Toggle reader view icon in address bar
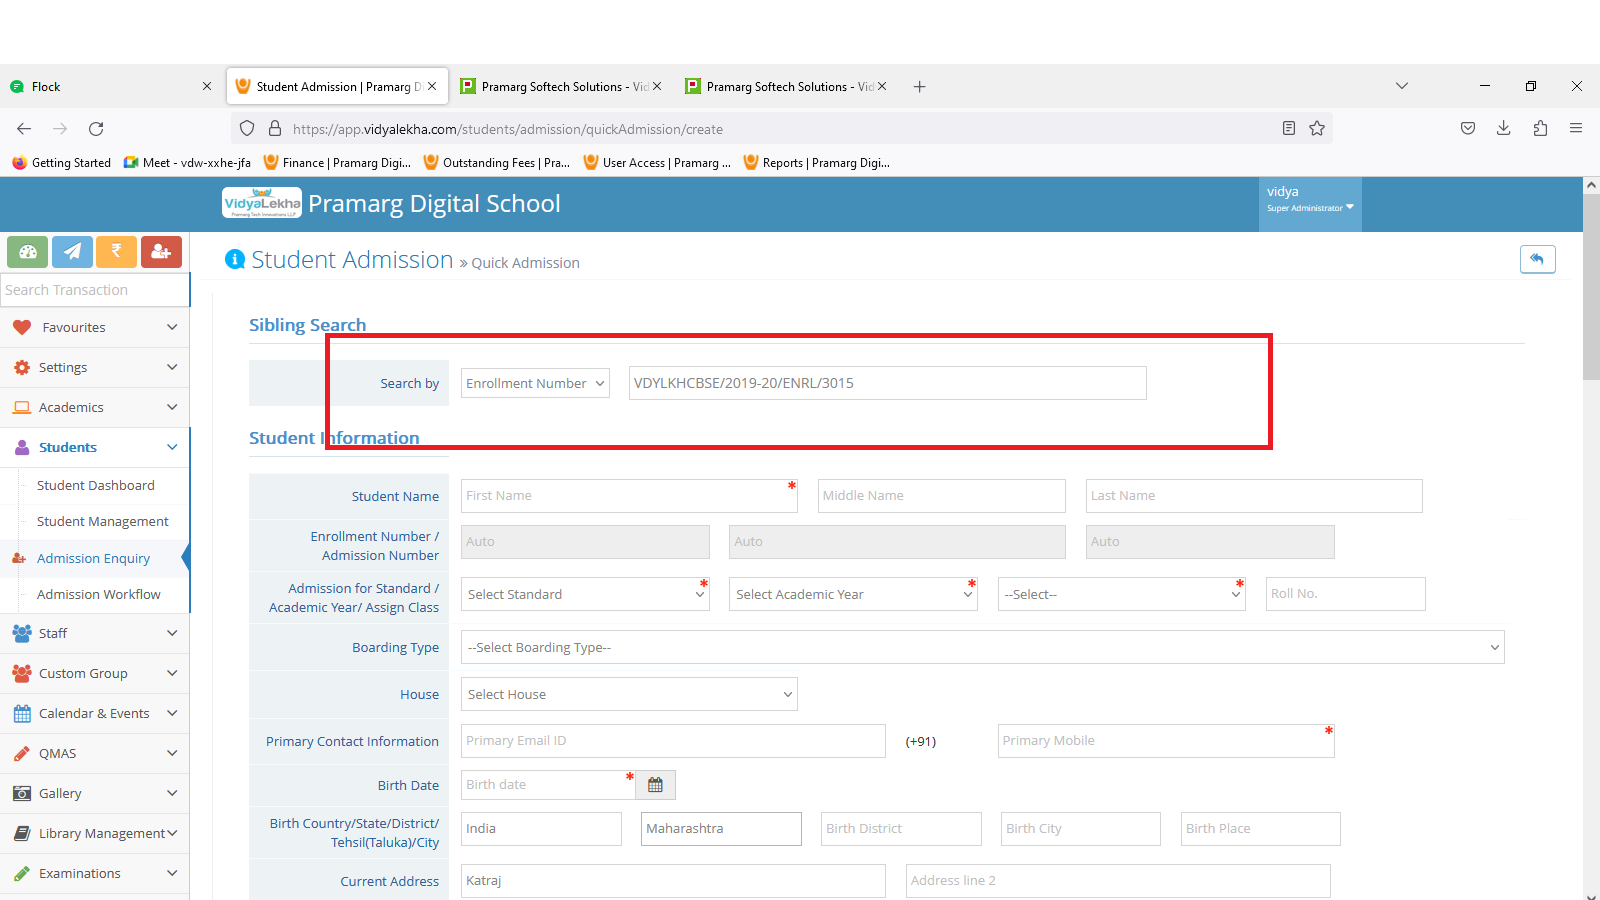The width and height of the screenshot is (1600, 900). click(1289, 129)
